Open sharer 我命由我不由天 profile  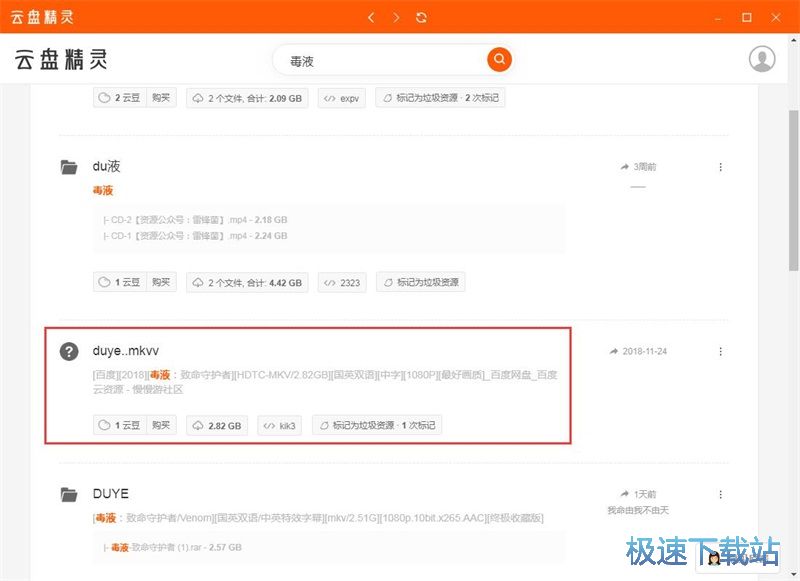638,510
